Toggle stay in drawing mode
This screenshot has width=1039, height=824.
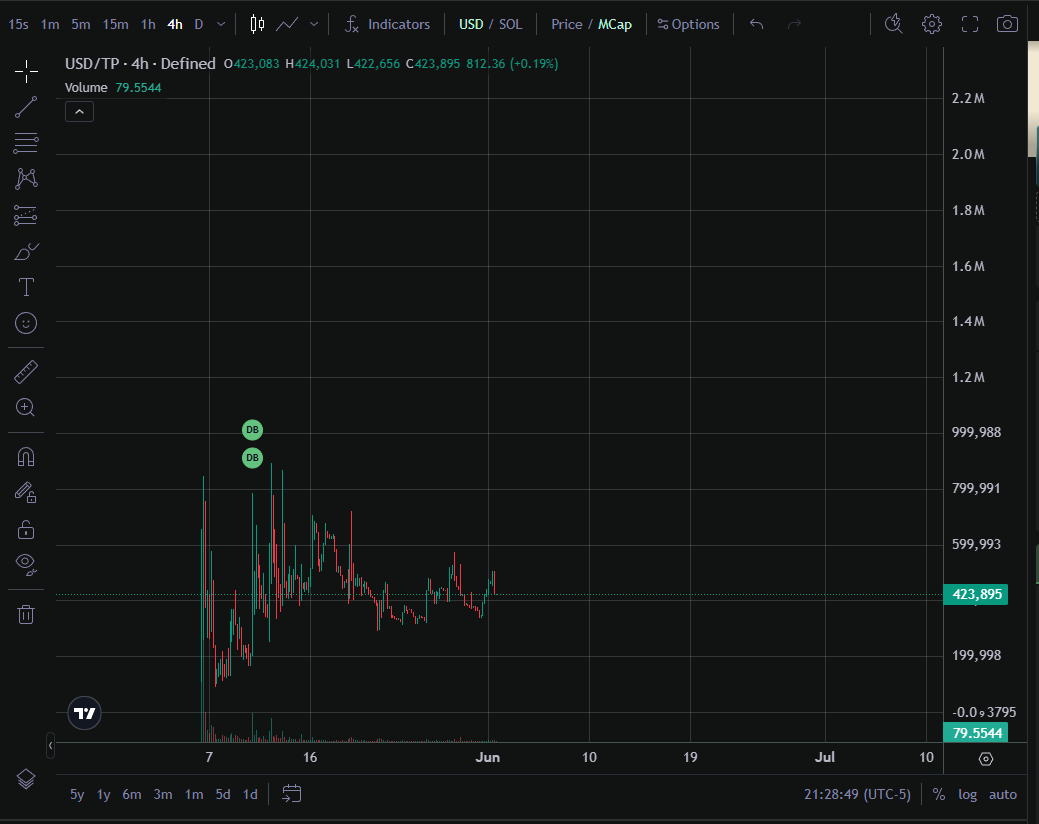coord(26,493)
